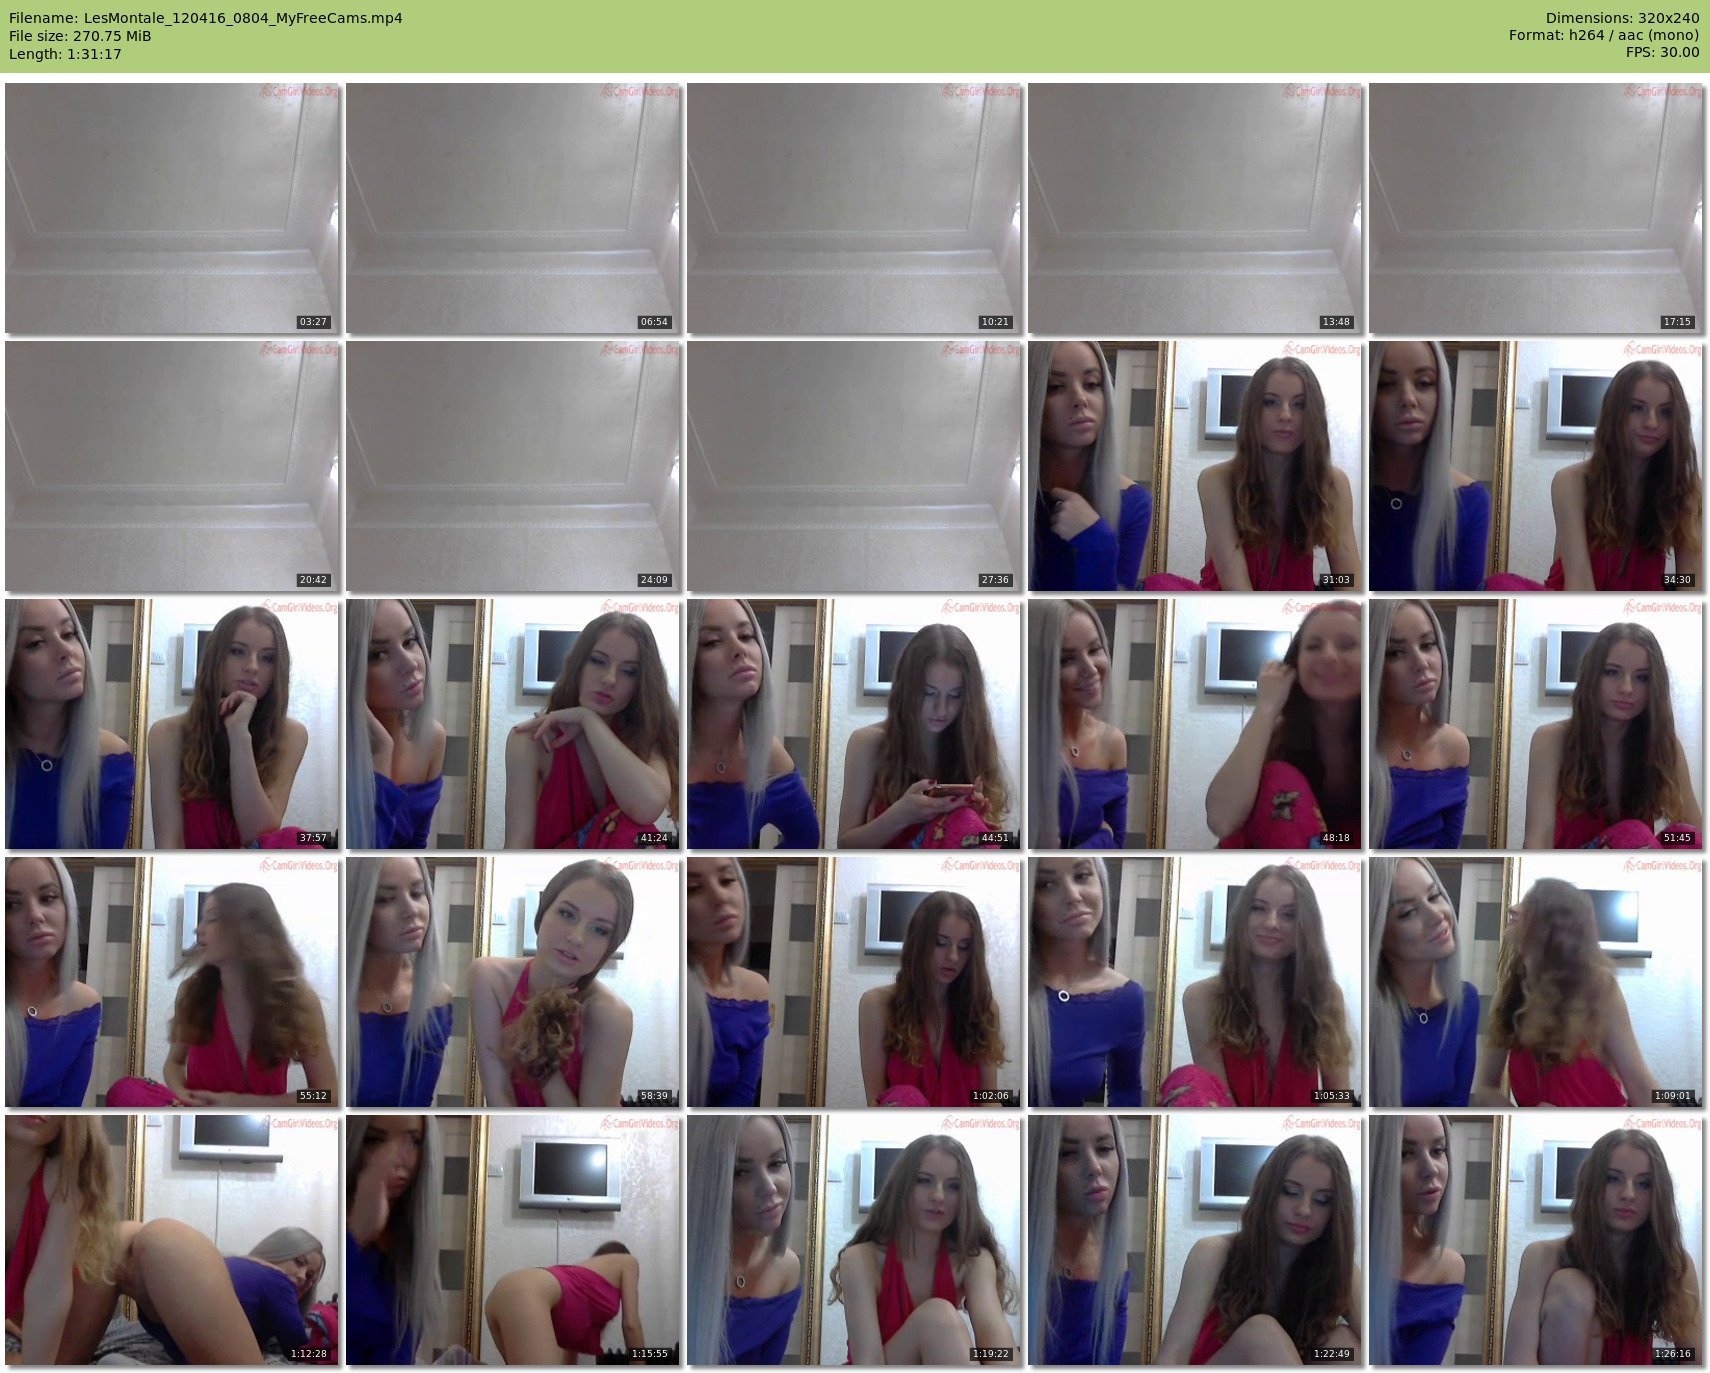Click the 10:21 timestamp badge
This screenshot has width=1710, height=1373.
click(995, 322)
